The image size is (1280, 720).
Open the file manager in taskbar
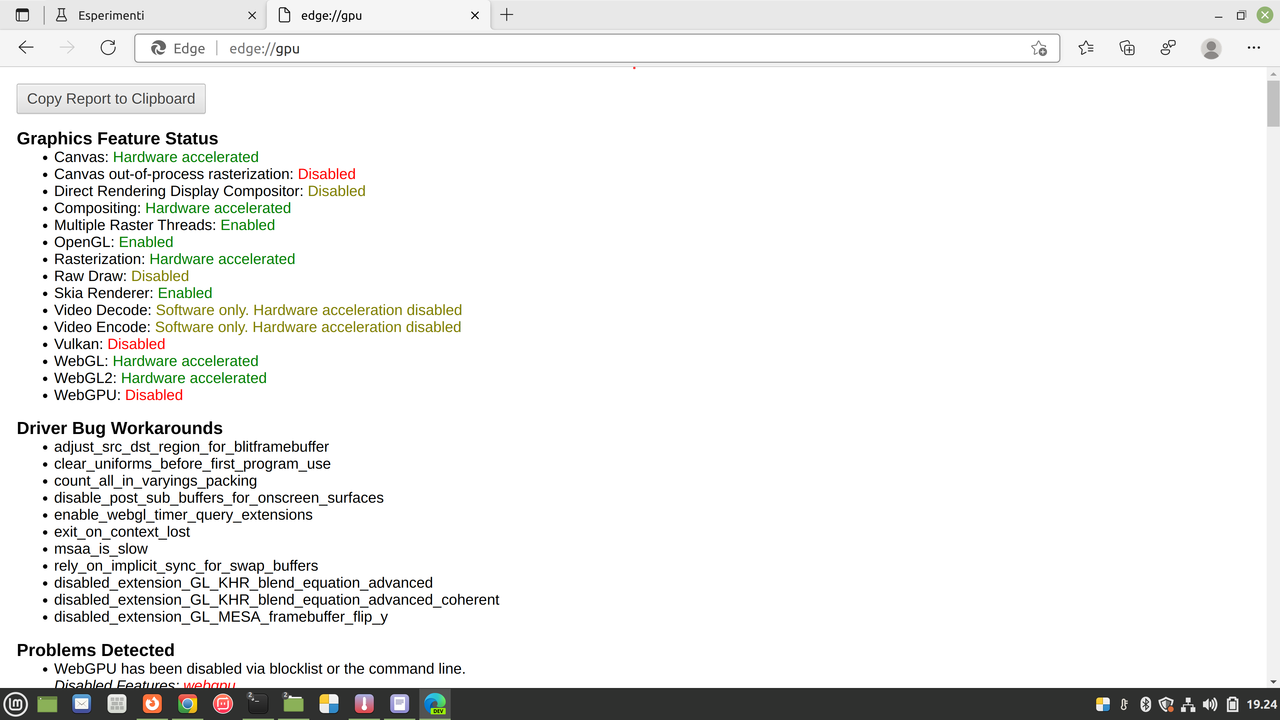pyautogui.click(x=47, y=704)
